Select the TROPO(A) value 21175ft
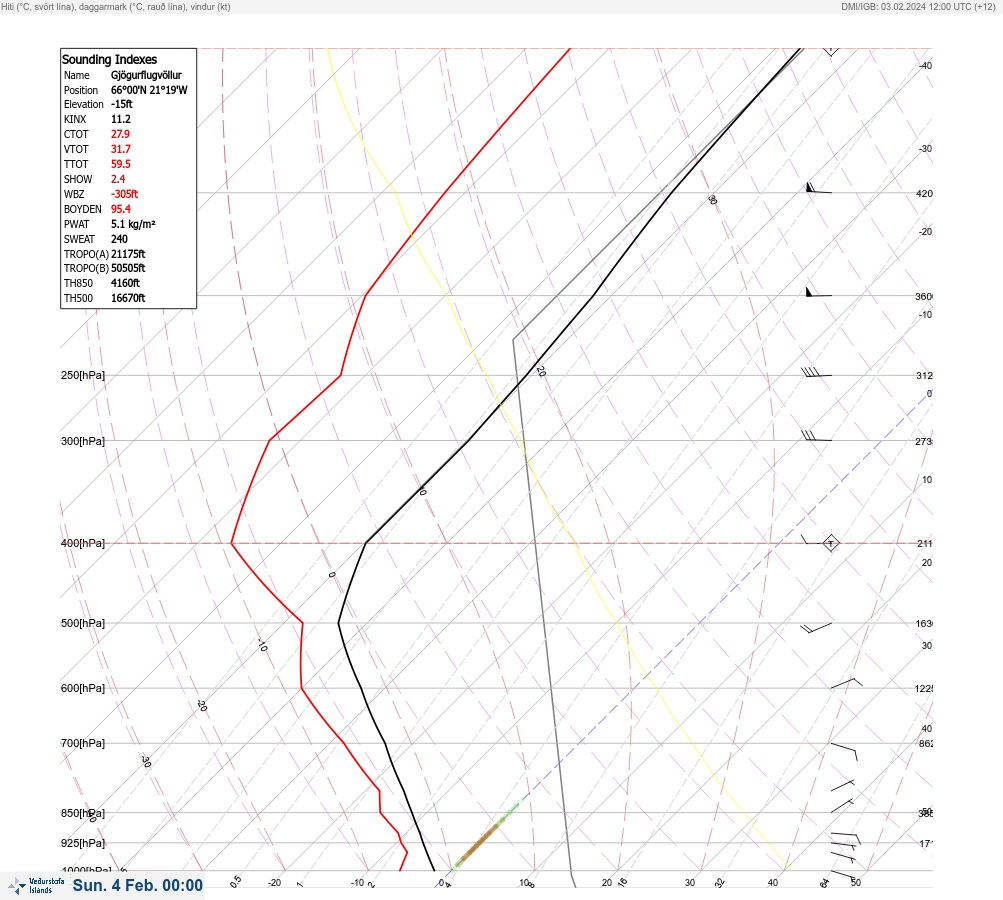The width and height of the screenshot is (1003, 900). point(128,254)
